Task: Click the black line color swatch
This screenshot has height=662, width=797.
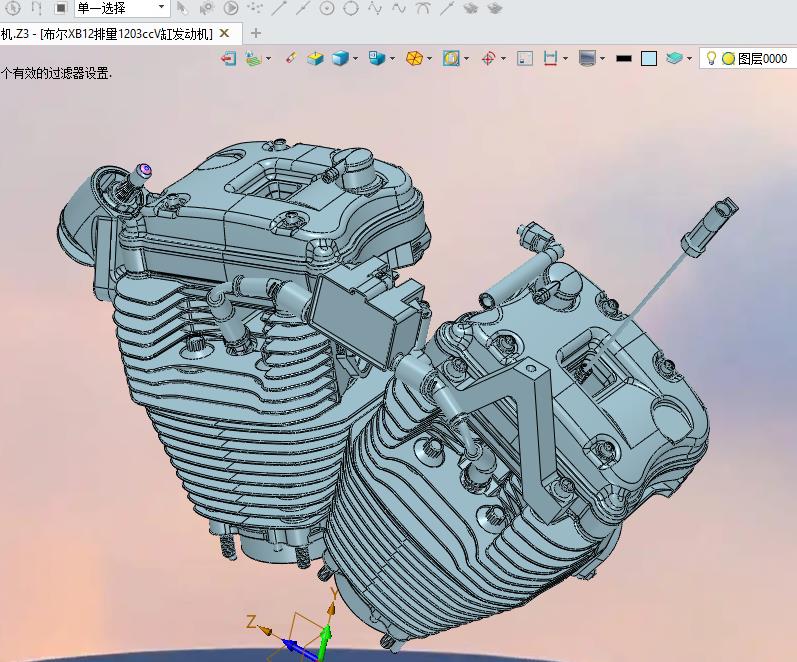Action: click(x=624, y=58)
